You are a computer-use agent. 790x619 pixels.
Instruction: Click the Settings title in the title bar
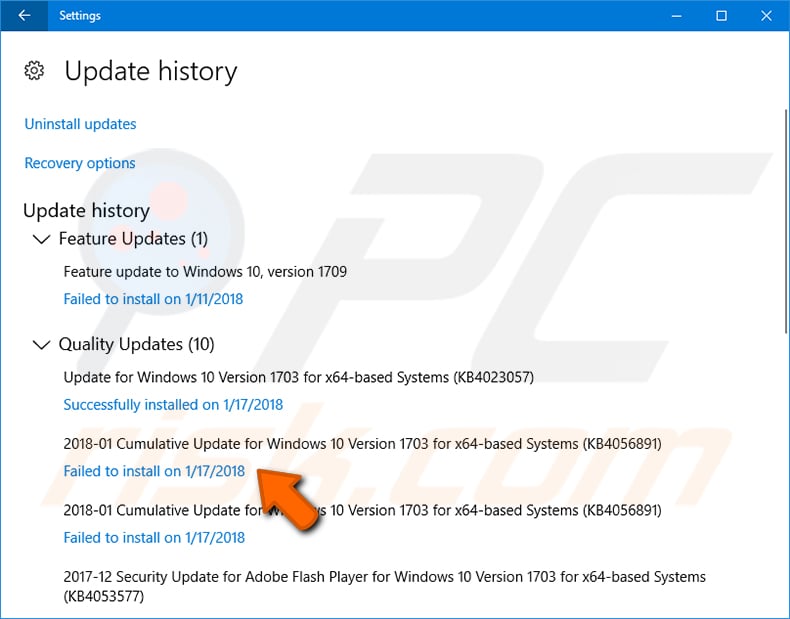tap(80, 16)
